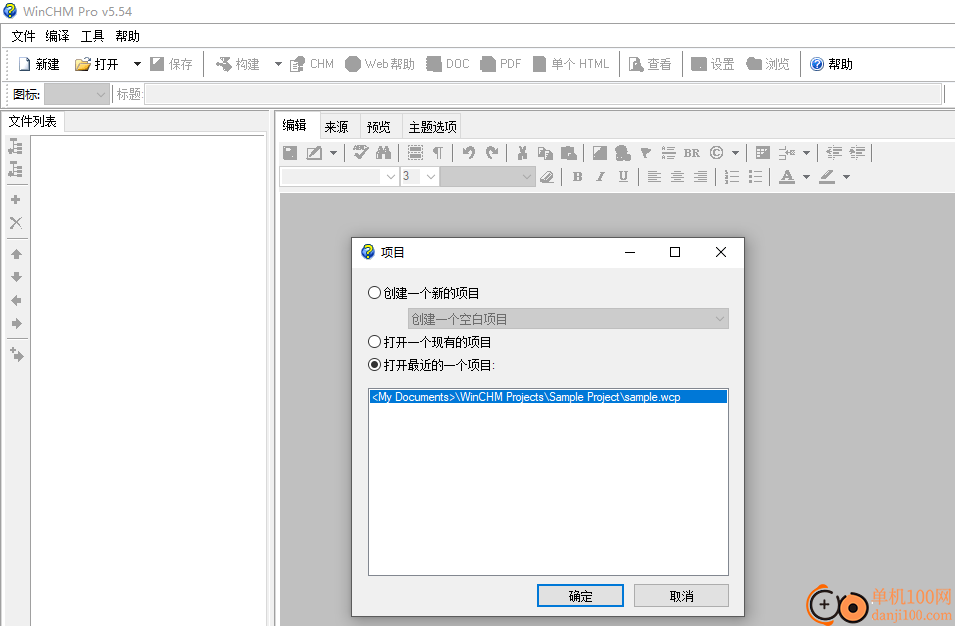Screen dimensions: 955x626
Task: Toggle bold formatting
Action: pos(577,177)
